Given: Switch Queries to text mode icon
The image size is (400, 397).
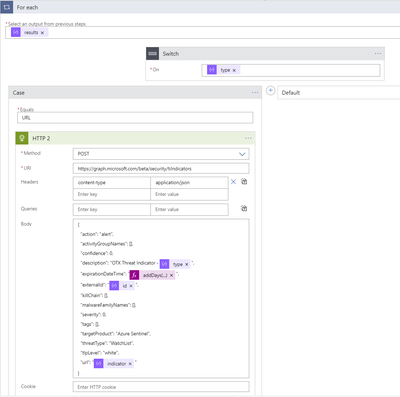Looking at the screenshot, I should click(244, 208).
